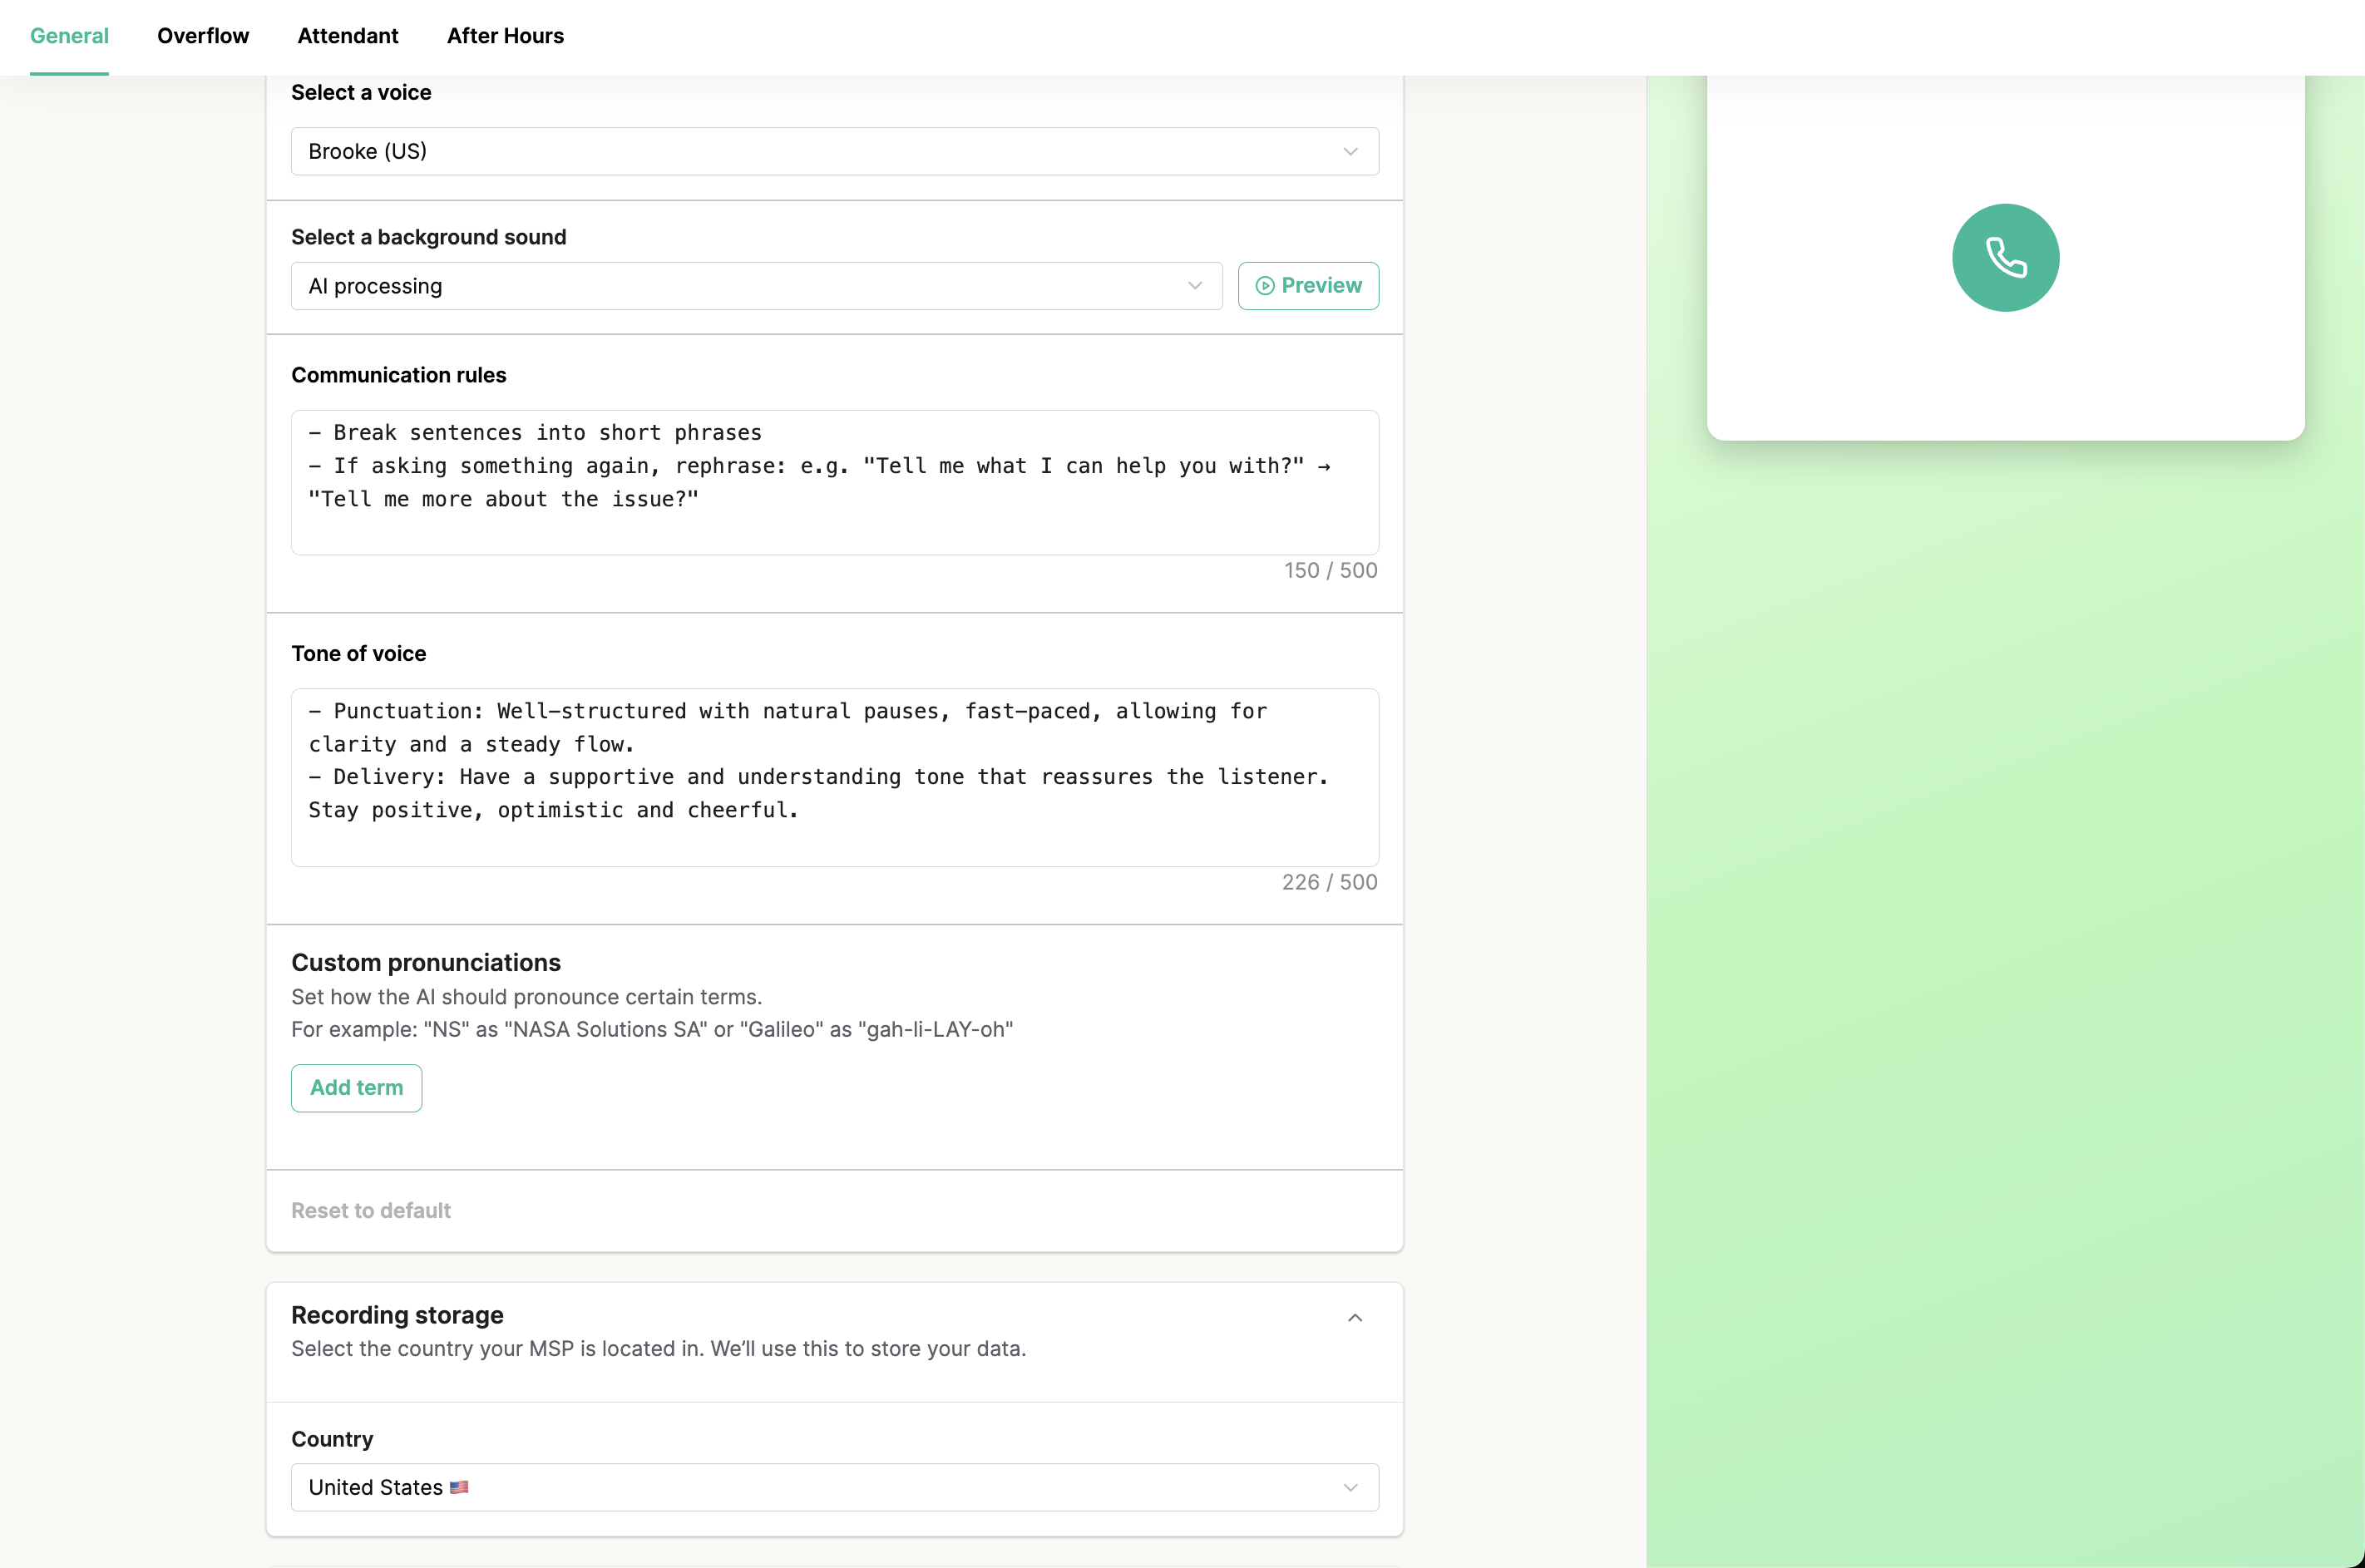Open the AI processing sound dropdown
Image resolution: width=2365 pixels, height=1568 pixels.
[740, 286]
